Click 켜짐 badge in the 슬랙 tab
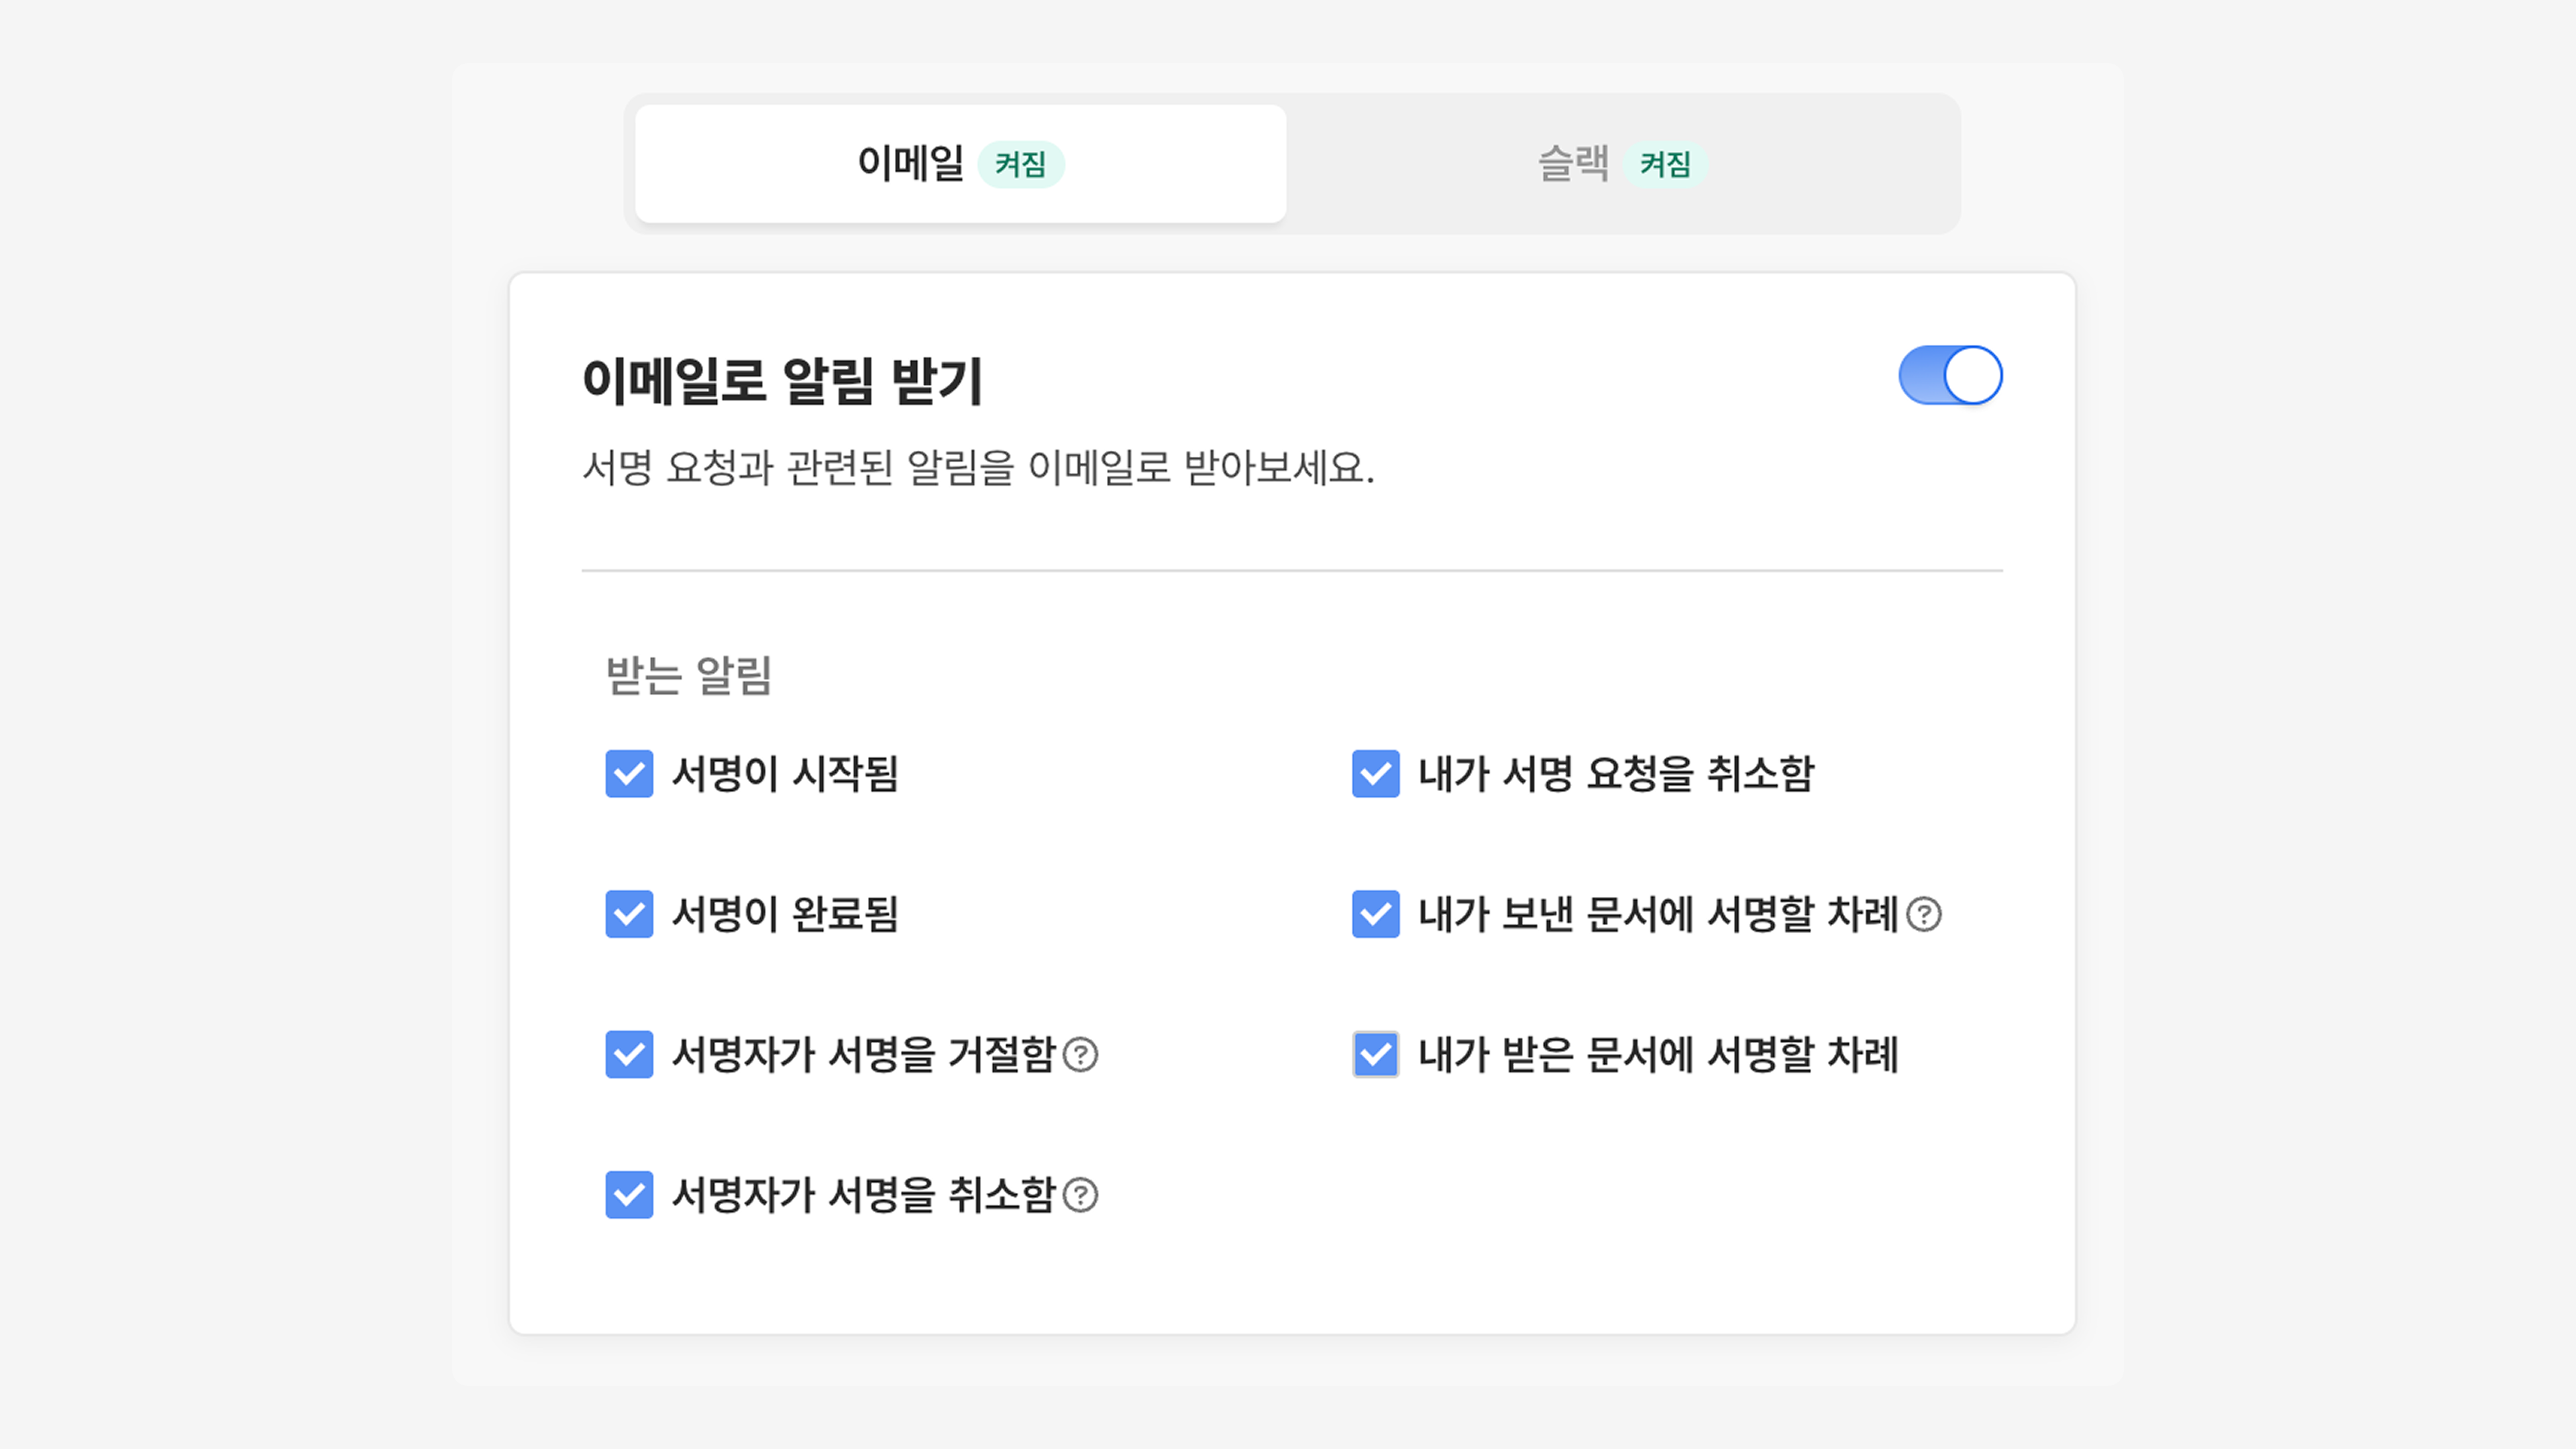 (x=1665, y=164)
